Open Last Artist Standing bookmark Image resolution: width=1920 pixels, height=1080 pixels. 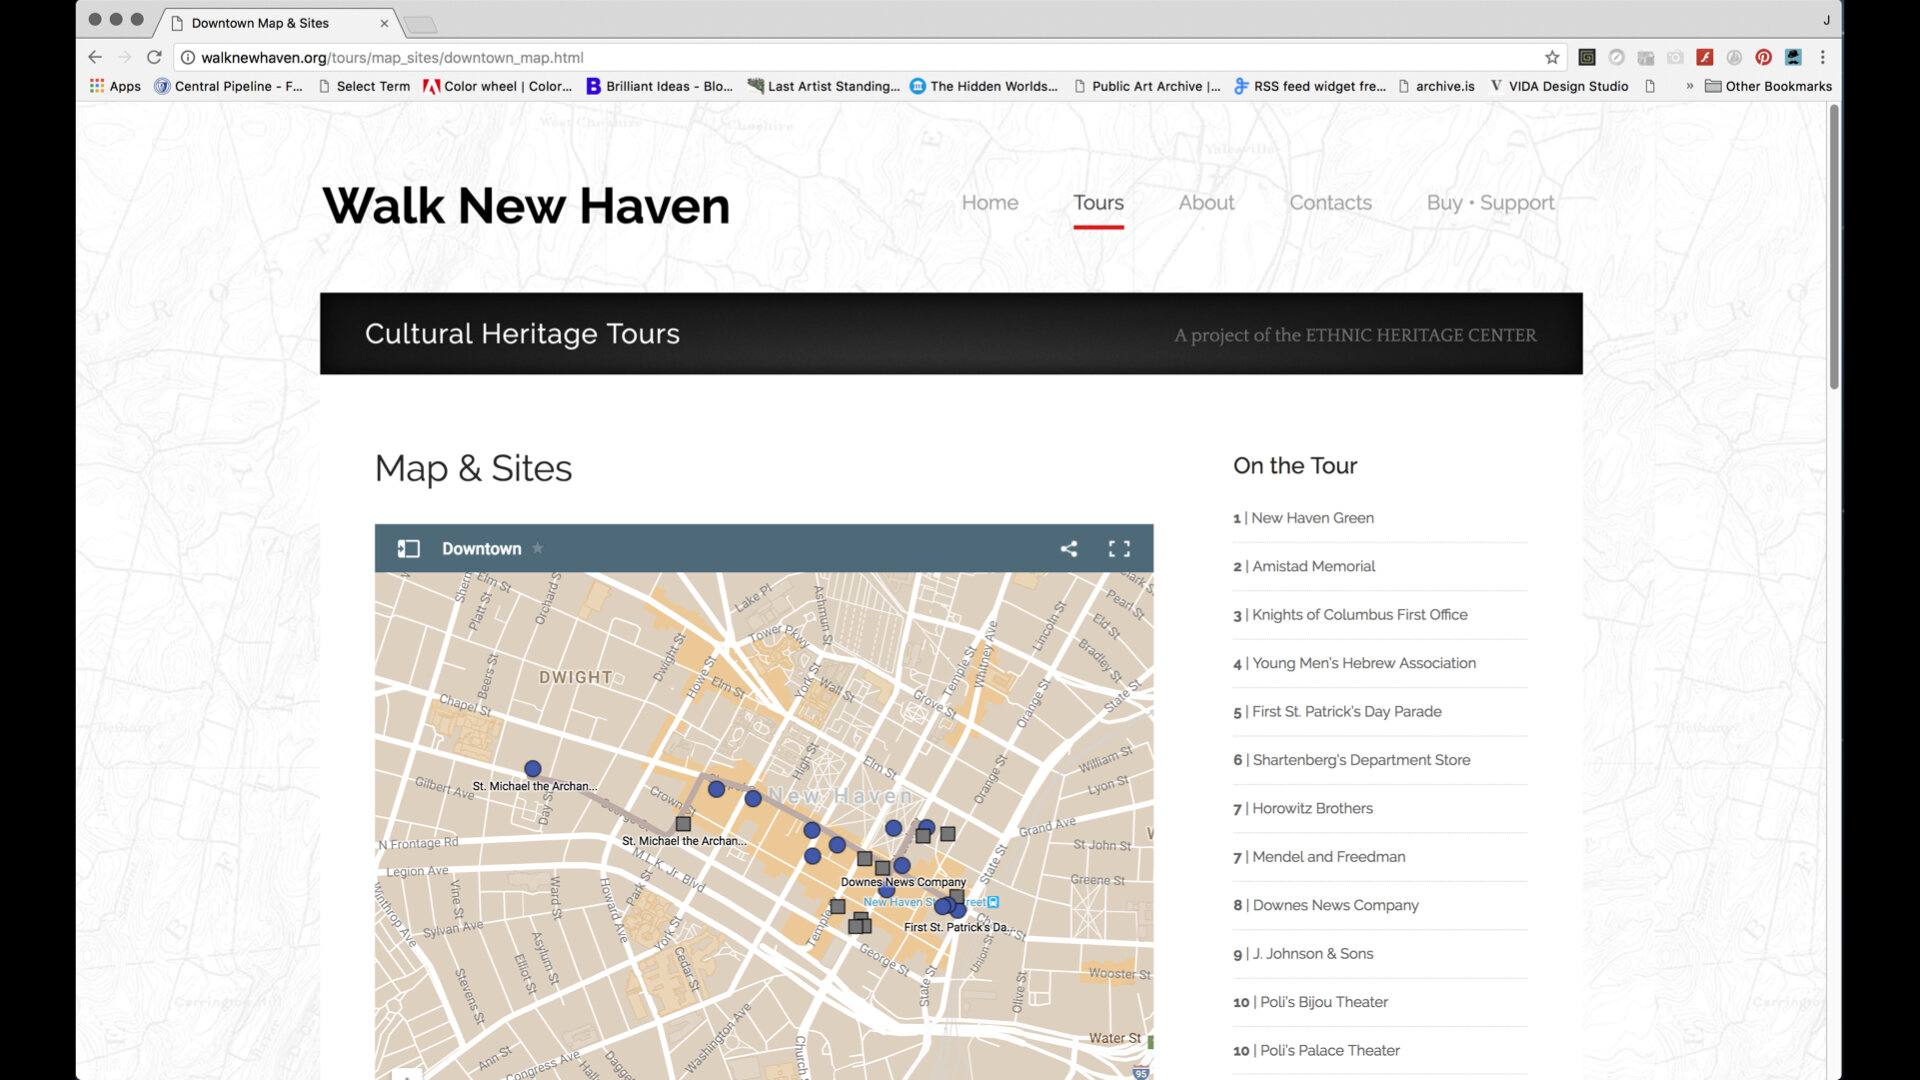[x=824, y=86]
